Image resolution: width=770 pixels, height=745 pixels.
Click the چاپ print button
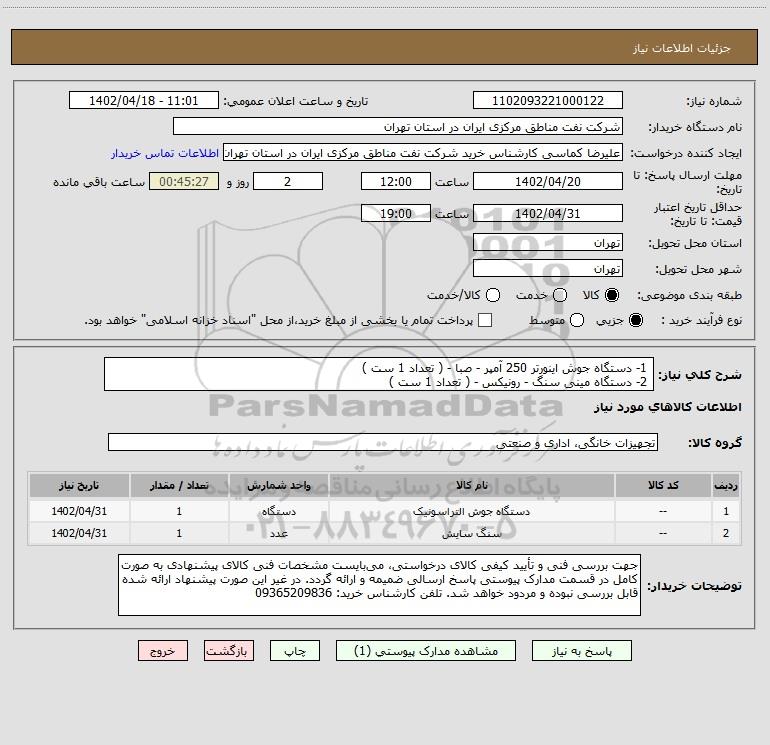295,651
